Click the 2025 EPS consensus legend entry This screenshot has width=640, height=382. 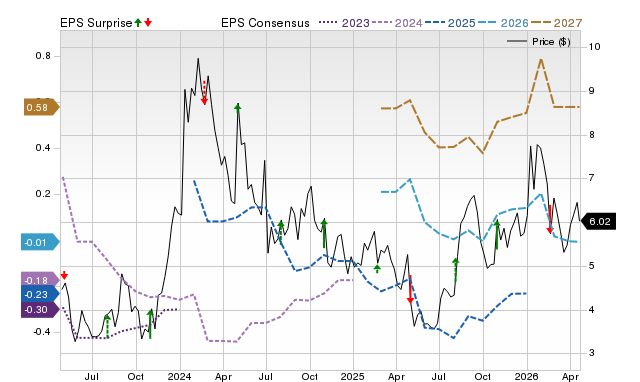(x=450, y=23)
